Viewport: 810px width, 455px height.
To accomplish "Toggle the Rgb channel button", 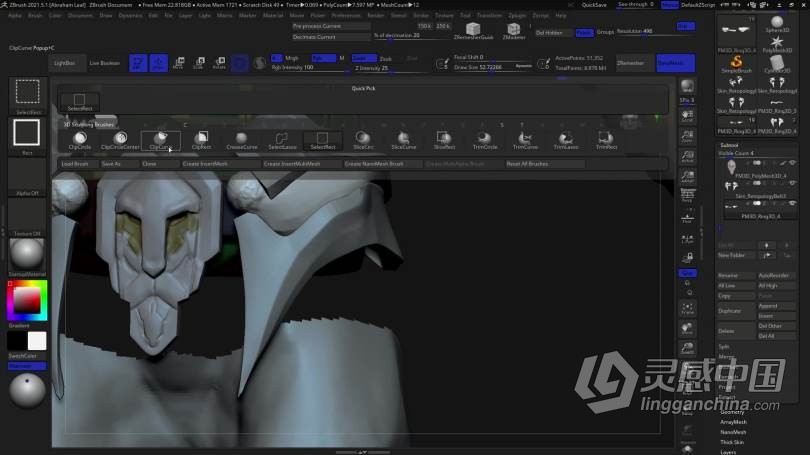I will 323,58.
